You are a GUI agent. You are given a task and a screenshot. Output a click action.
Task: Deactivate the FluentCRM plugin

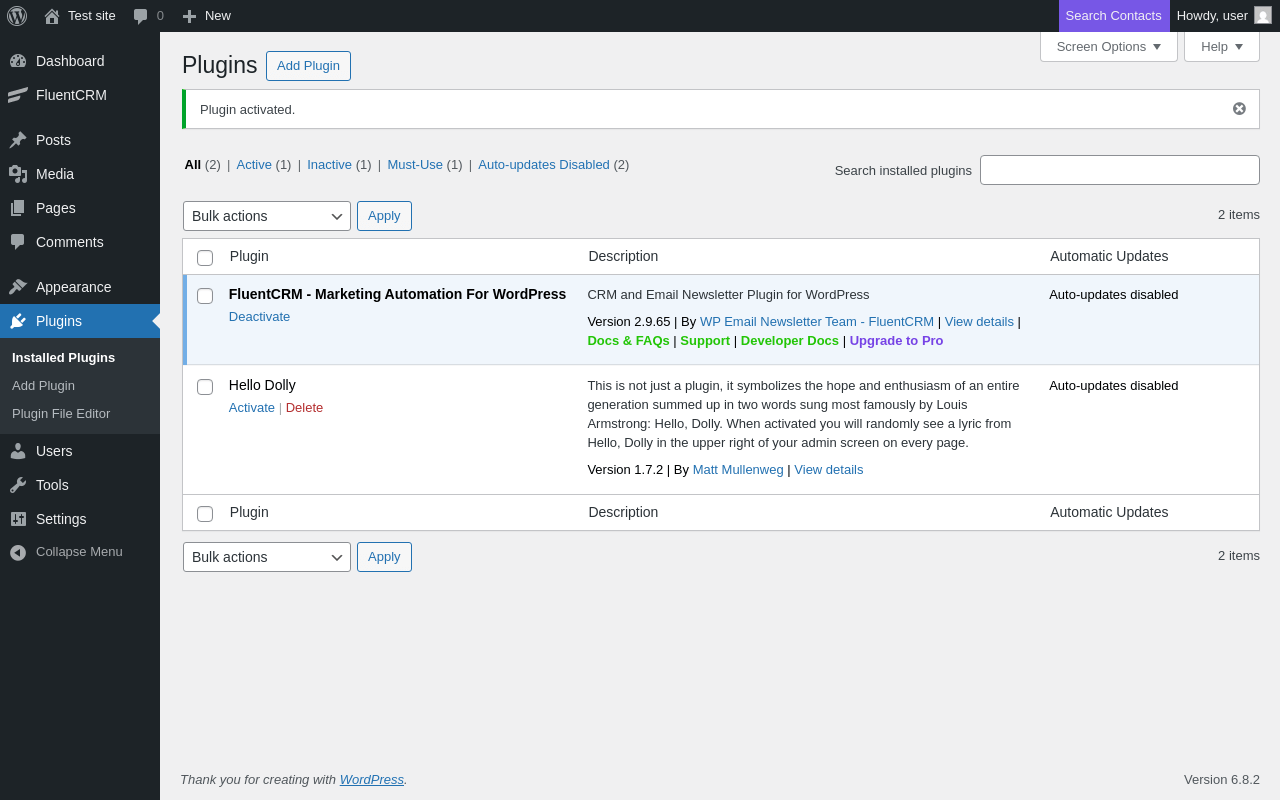tap(259, 317)
